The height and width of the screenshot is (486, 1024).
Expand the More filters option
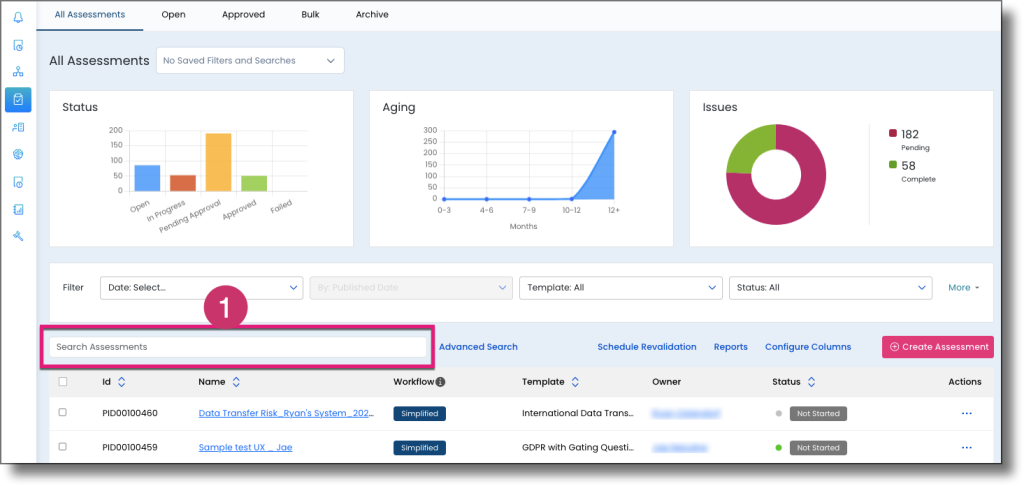click(x=964, y=287)
